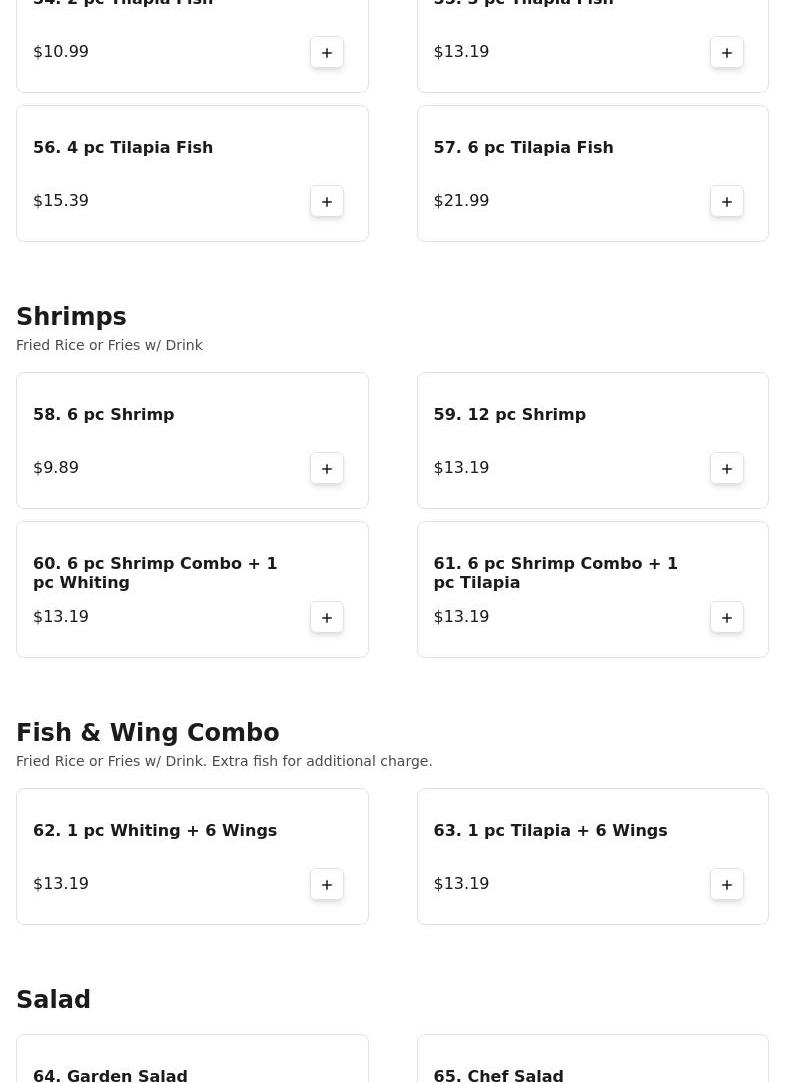Select the 58. 6 pc Shrimp item name
This screenshot has width=785, height=1083.
click(x=104, y=414)
